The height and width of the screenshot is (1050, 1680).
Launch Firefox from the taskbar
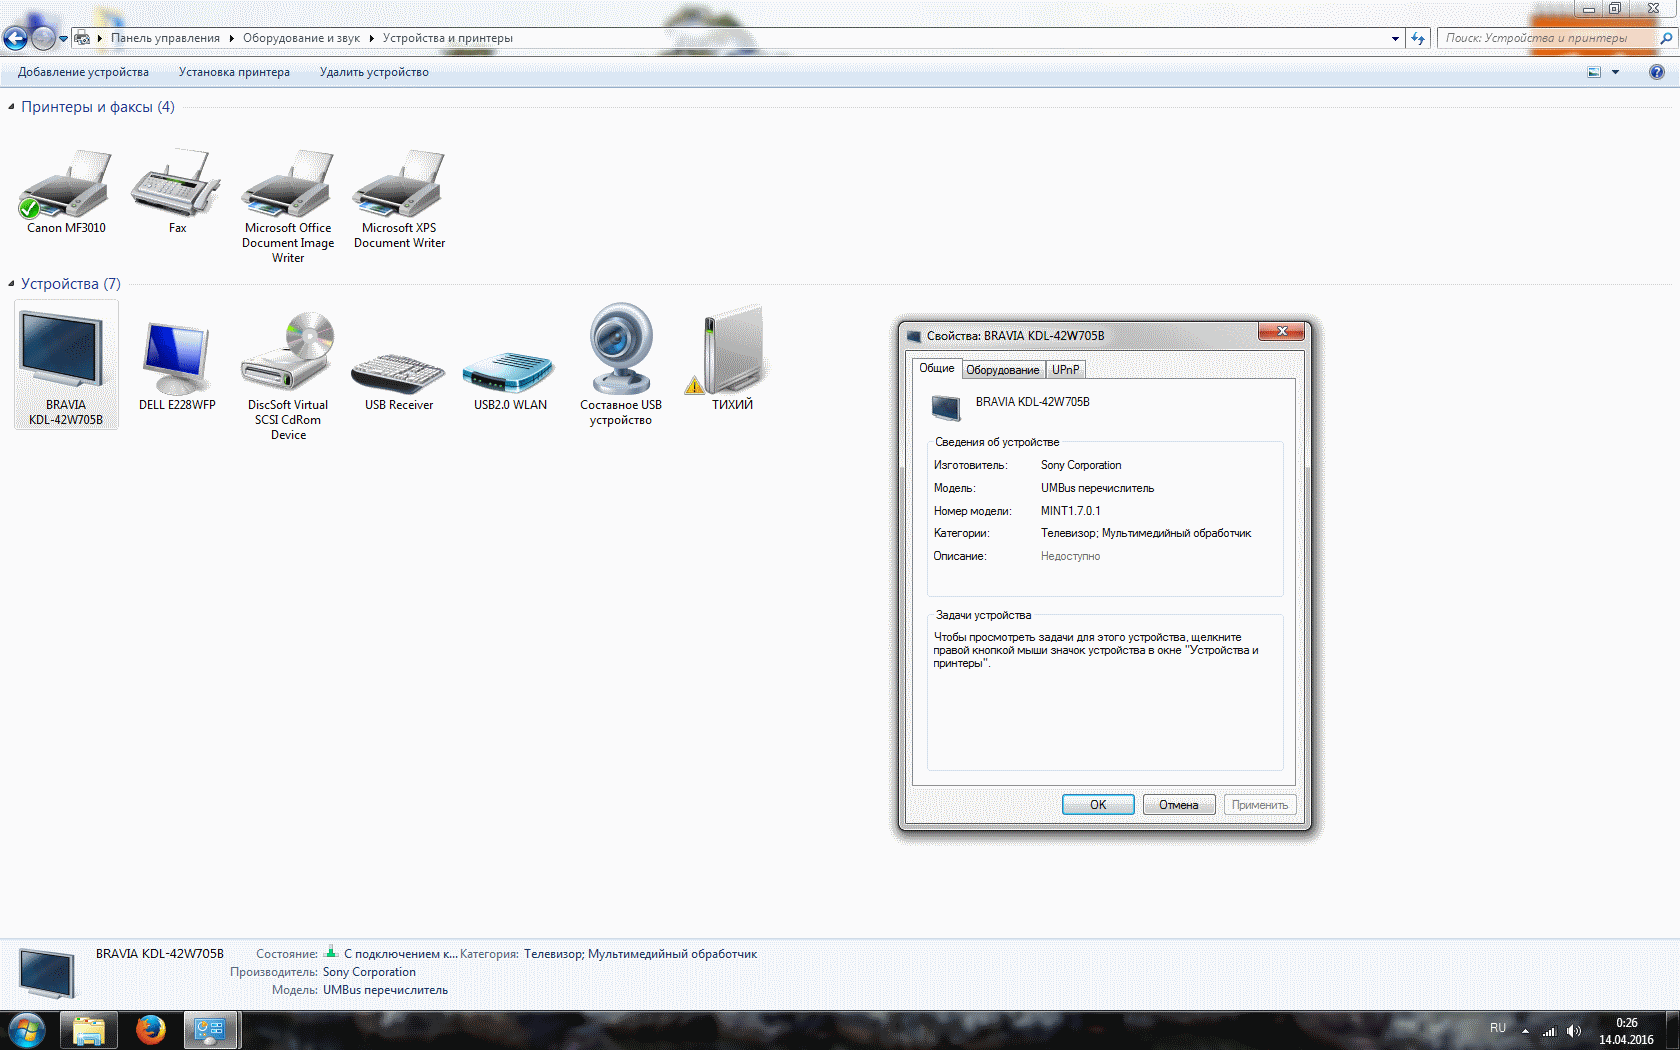point(150,1030)
